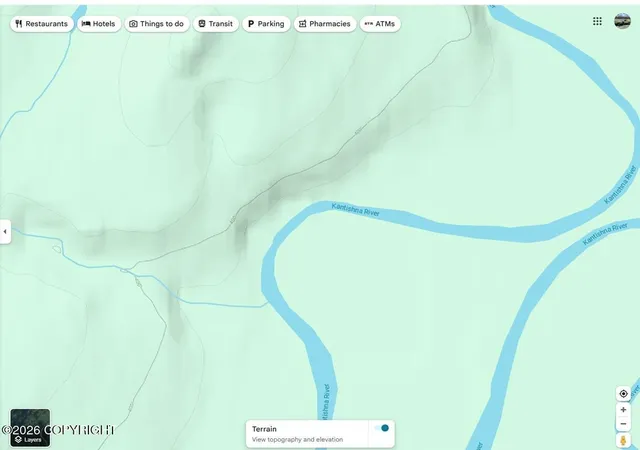The width and height of the screenshot is (640, 450).
Task: Show nearby Pharmacies
Action: [x=325, y=24]
